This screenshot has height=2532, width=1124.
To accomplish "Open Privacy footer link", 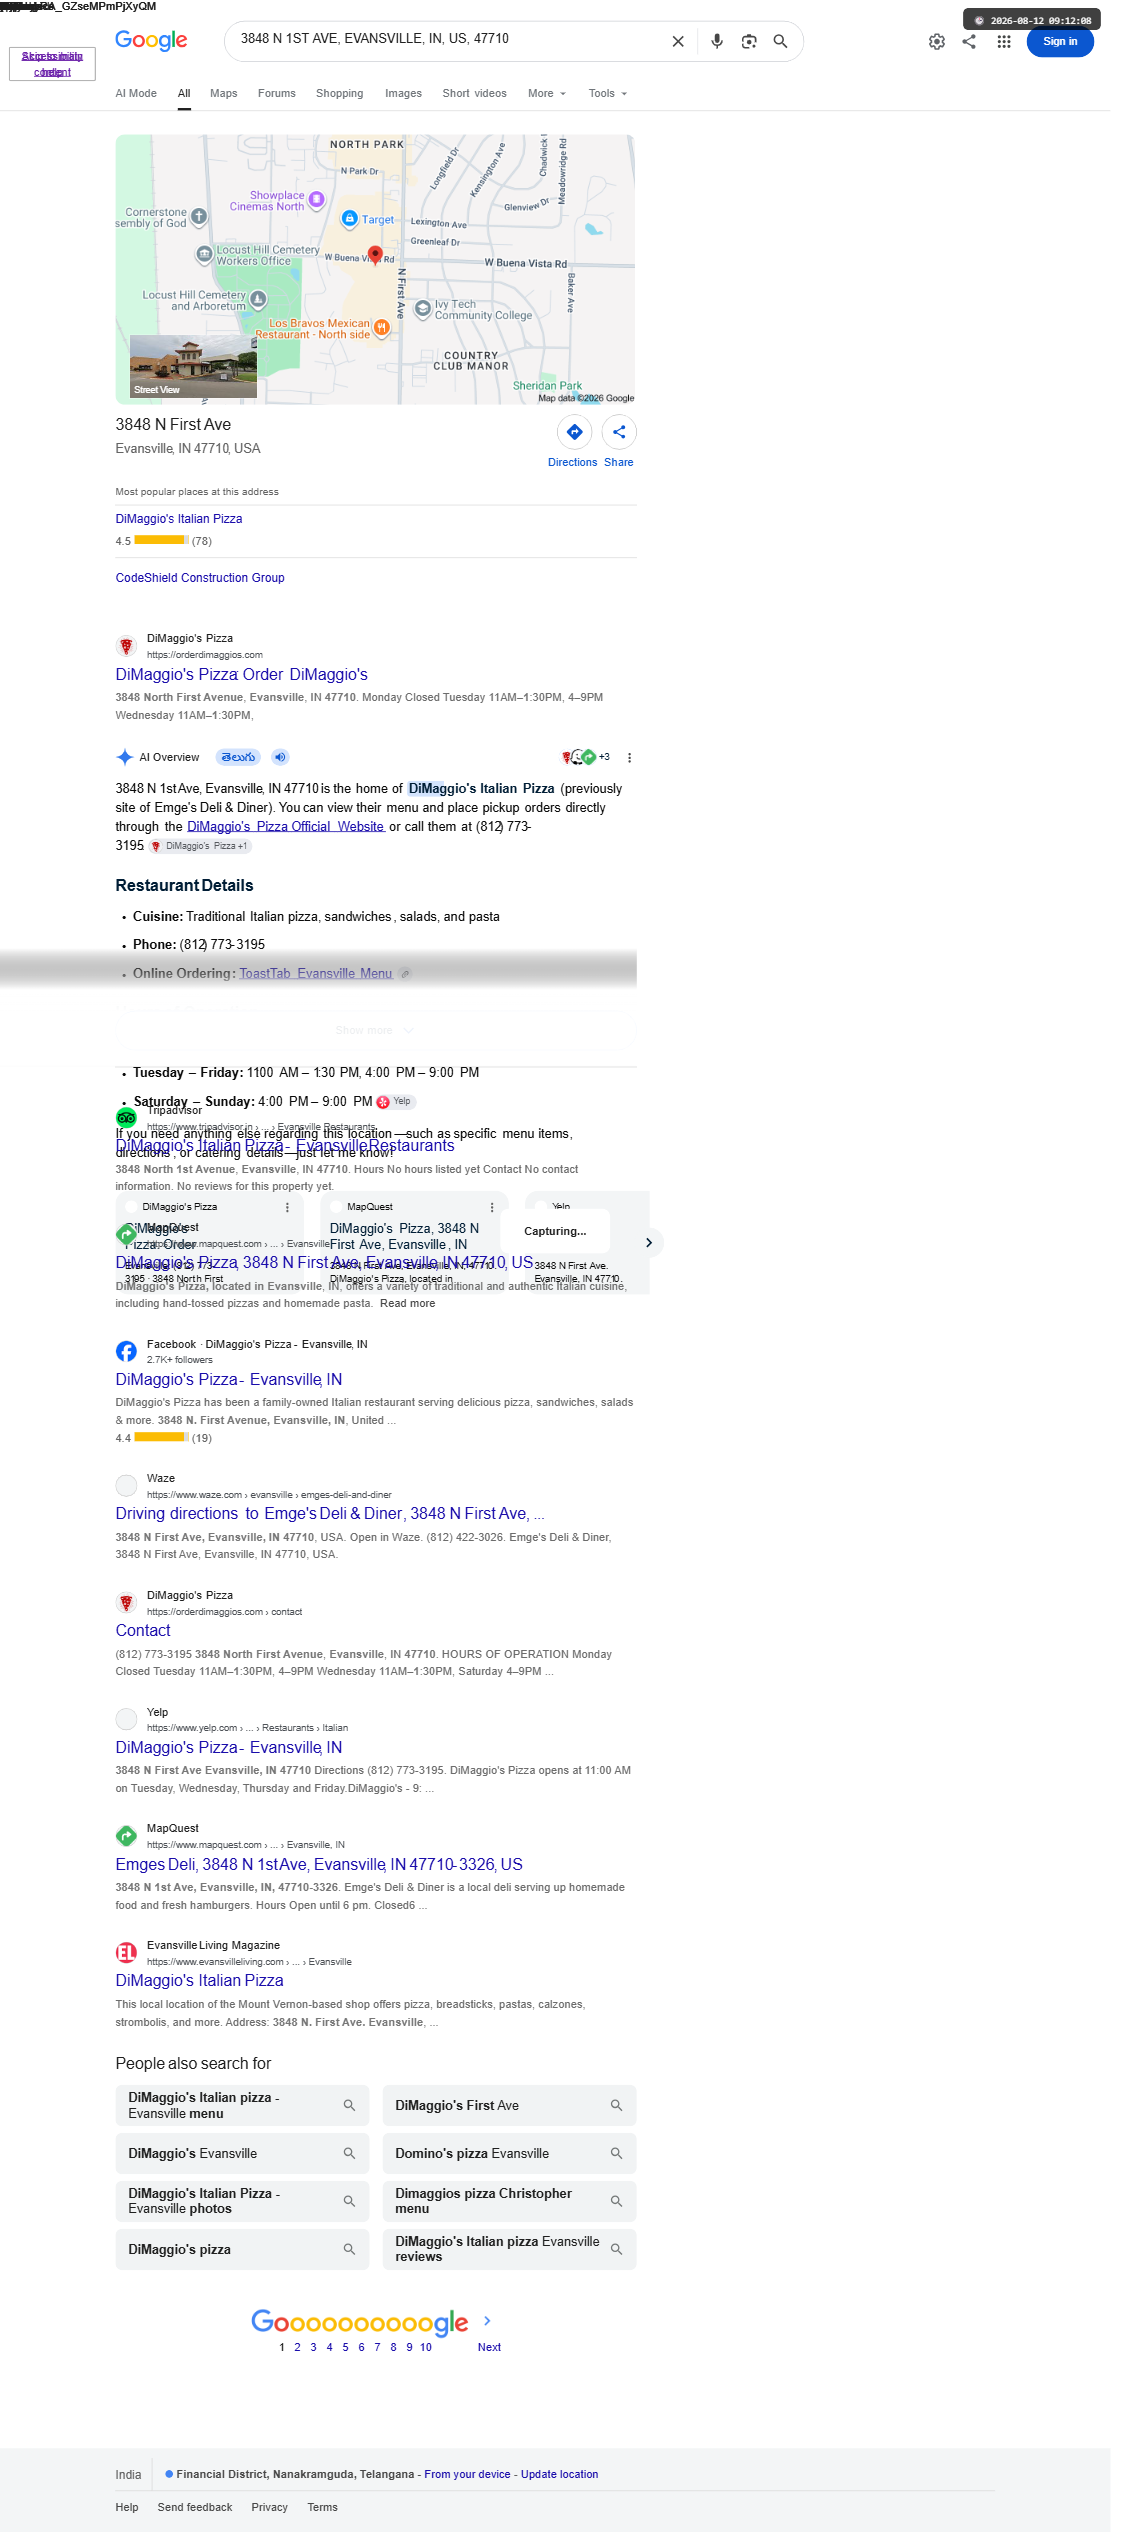I will 270,2507.
